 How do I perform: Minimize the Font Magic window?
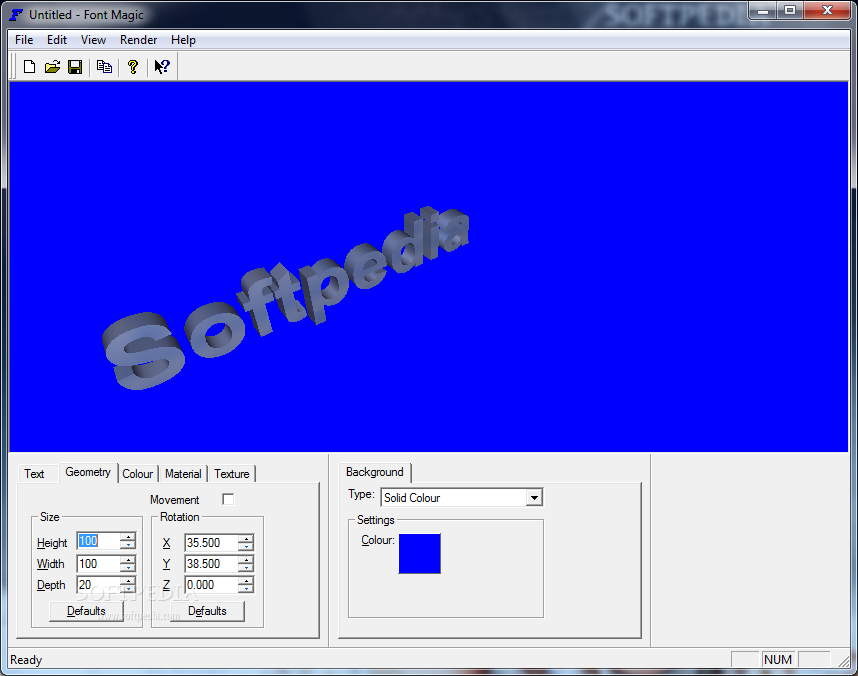point(763,10)
